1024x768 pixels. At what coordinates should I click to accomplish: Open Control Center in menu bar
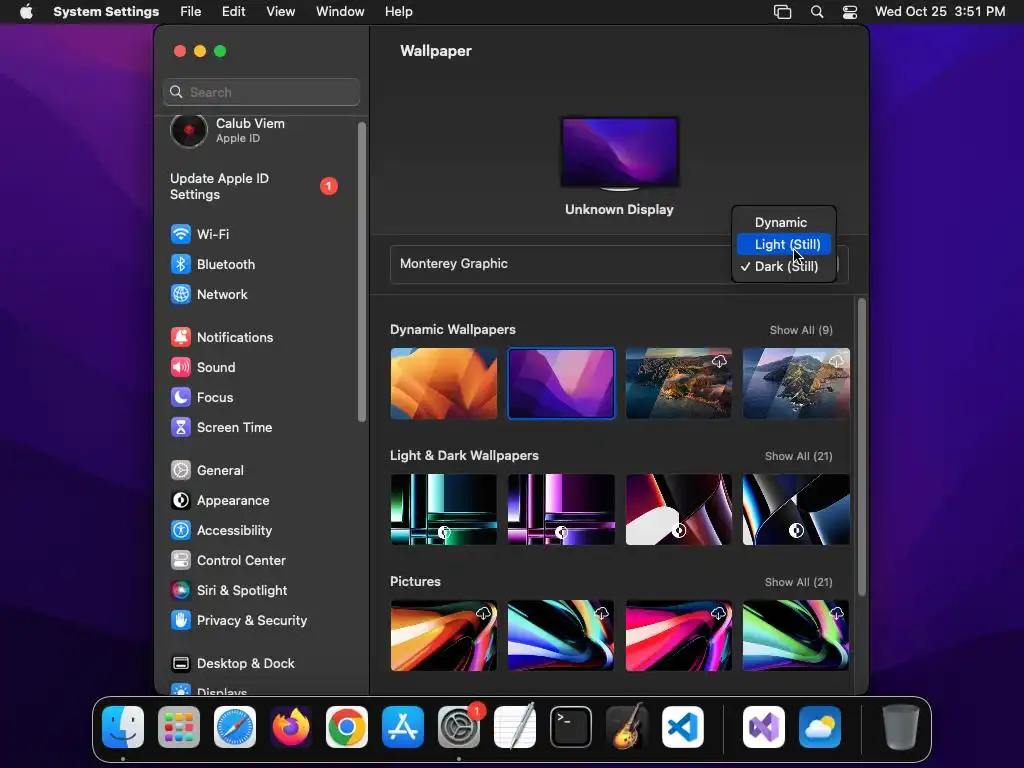850,12
